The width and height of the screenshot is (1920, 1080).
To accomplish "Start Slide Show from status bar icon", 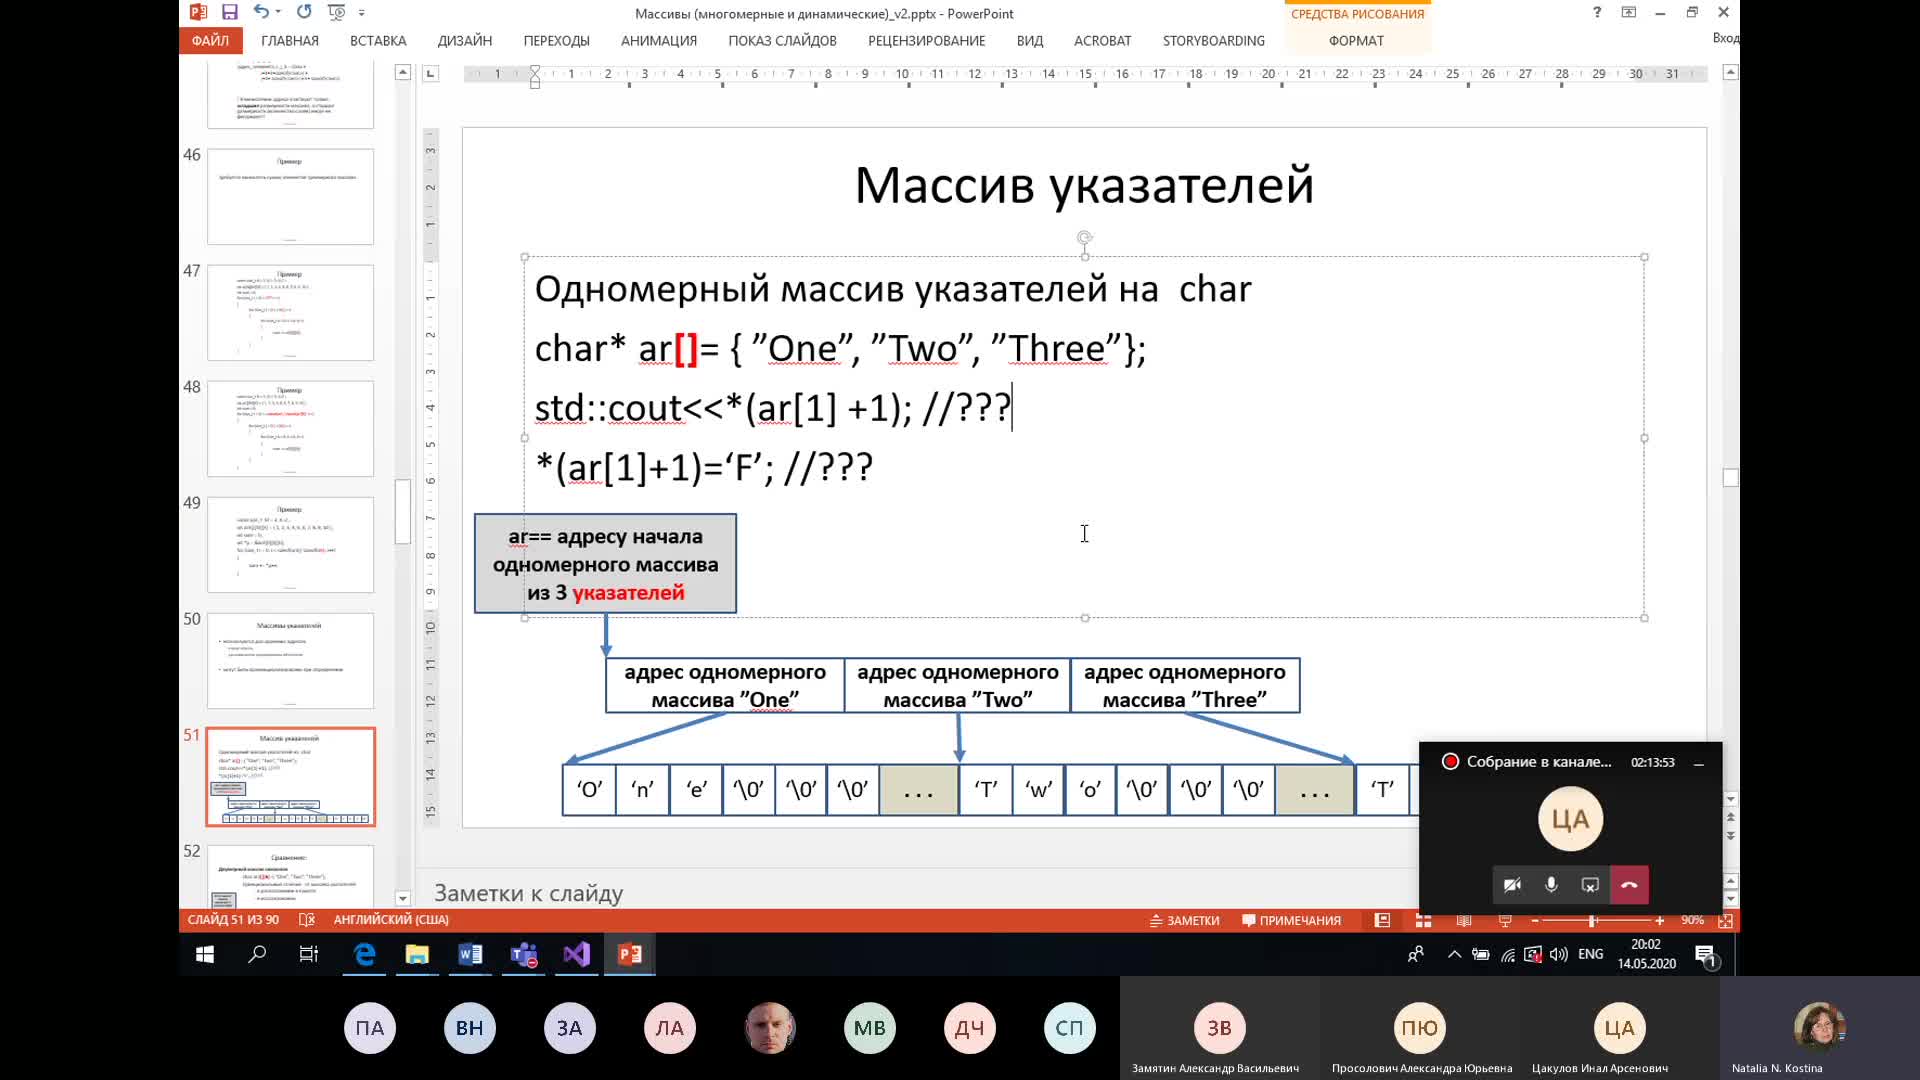I will tap(1505, 920).
